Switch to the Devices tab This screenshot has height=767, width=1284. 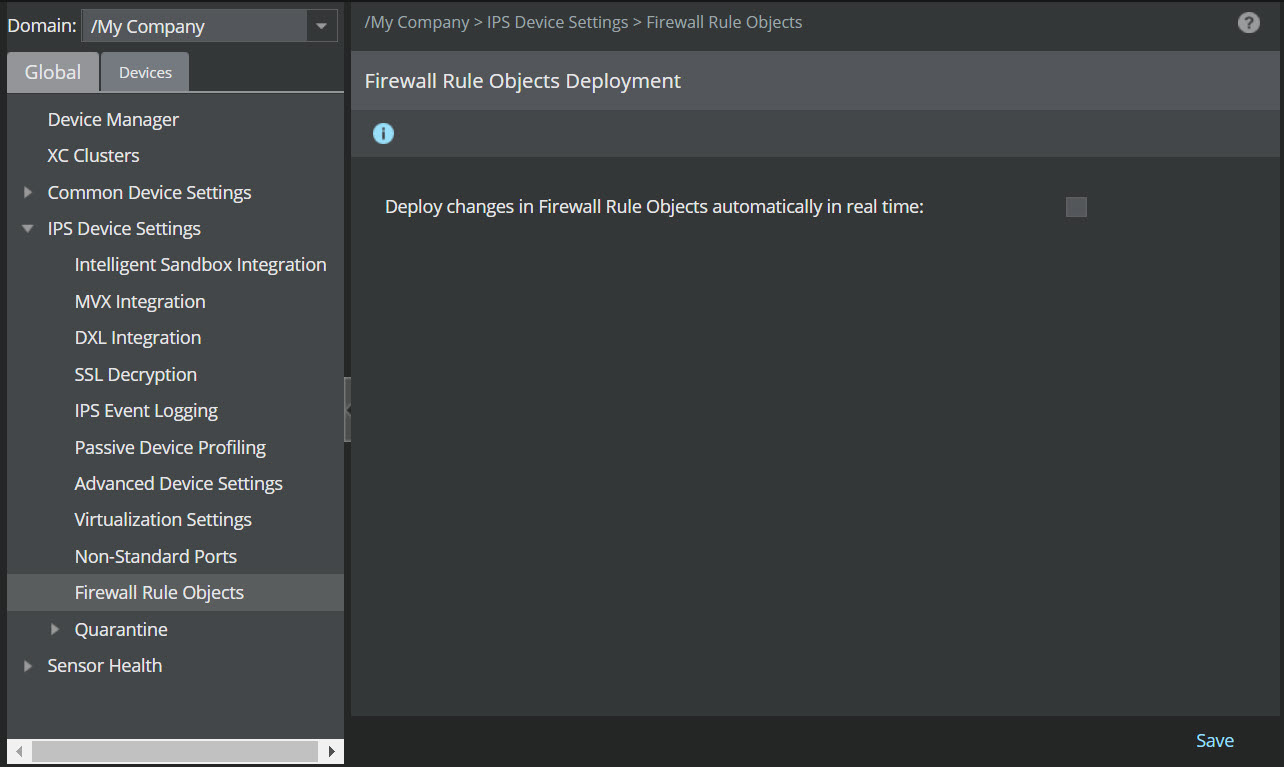[145, 72]
